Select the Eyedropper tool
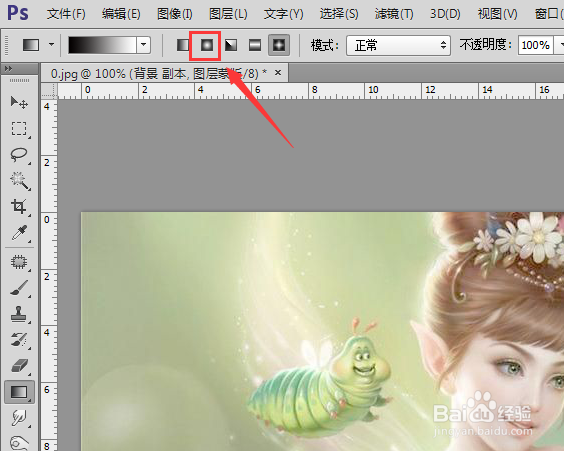Image resolution: width=564 pixels, height=451 pixels. click(19, 233)
